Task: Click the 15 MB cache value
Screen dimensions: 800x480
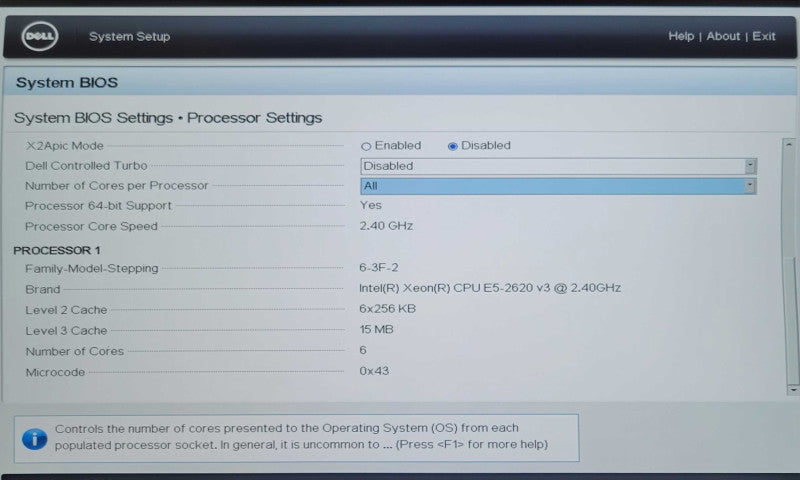Action: coord(376,330)
